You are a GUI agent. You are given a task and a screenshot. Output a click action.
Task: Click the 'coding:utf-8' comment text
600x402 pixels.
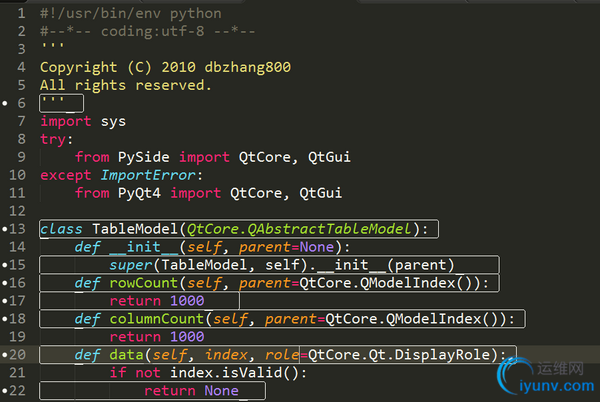153,31
